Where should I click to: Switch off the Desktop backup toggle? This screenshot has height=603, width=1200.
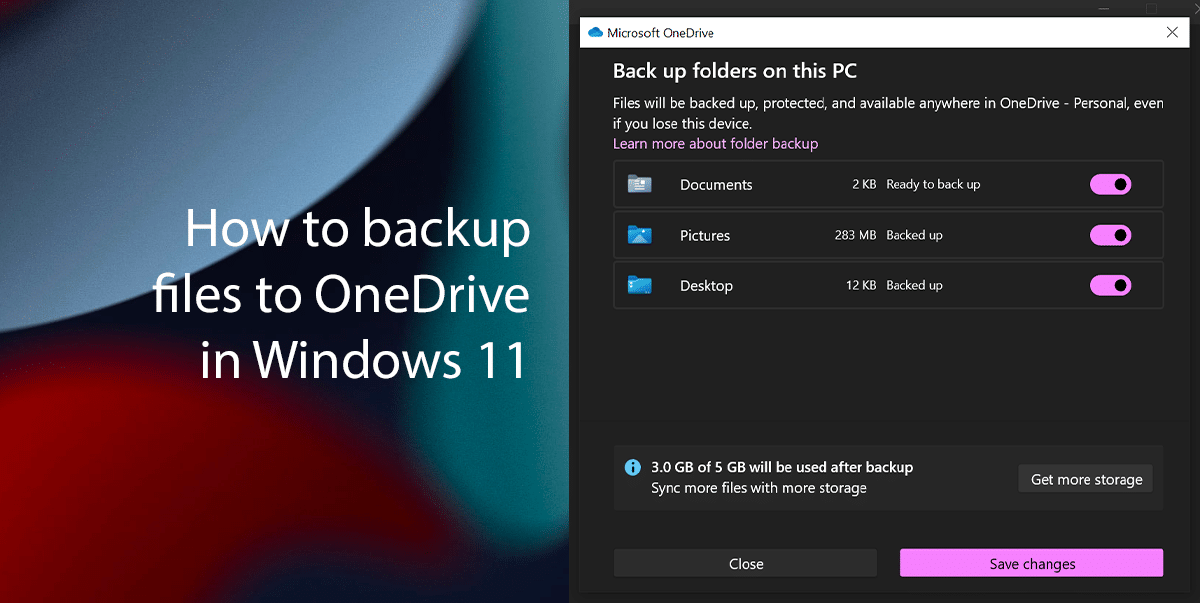click(x=1110, y=285)
